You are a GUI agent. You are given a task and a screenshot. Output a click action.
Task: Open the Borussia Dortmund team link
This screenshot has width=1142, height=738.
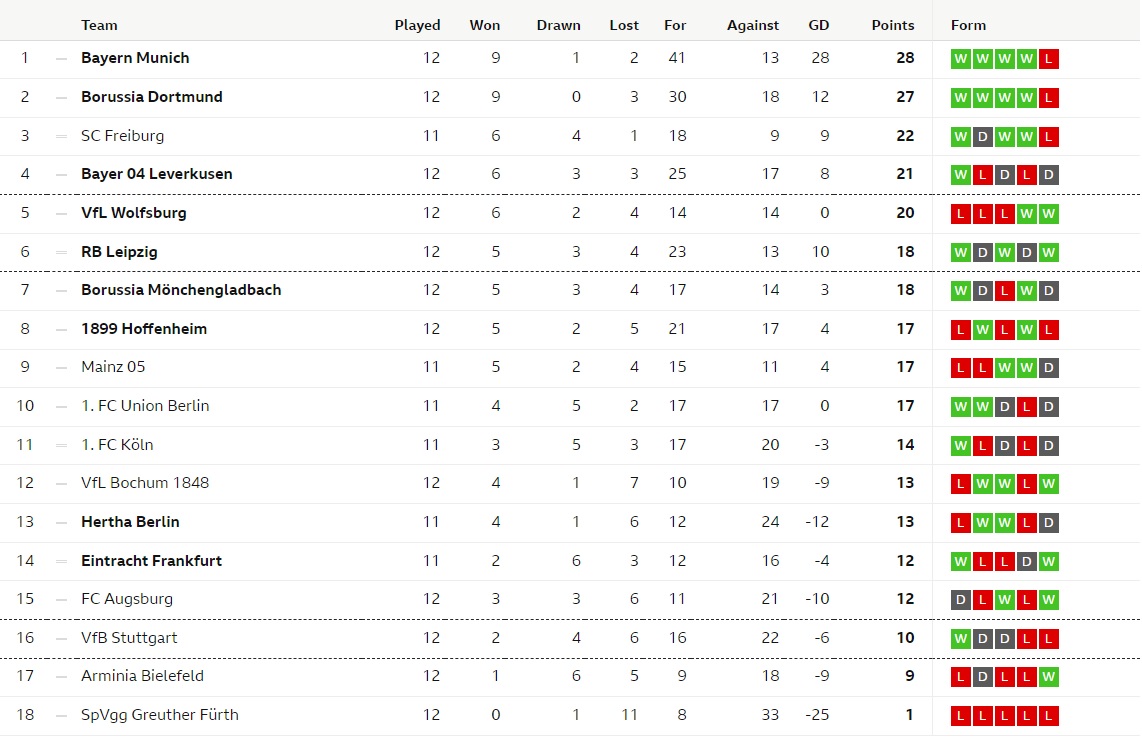click(151, 97)
